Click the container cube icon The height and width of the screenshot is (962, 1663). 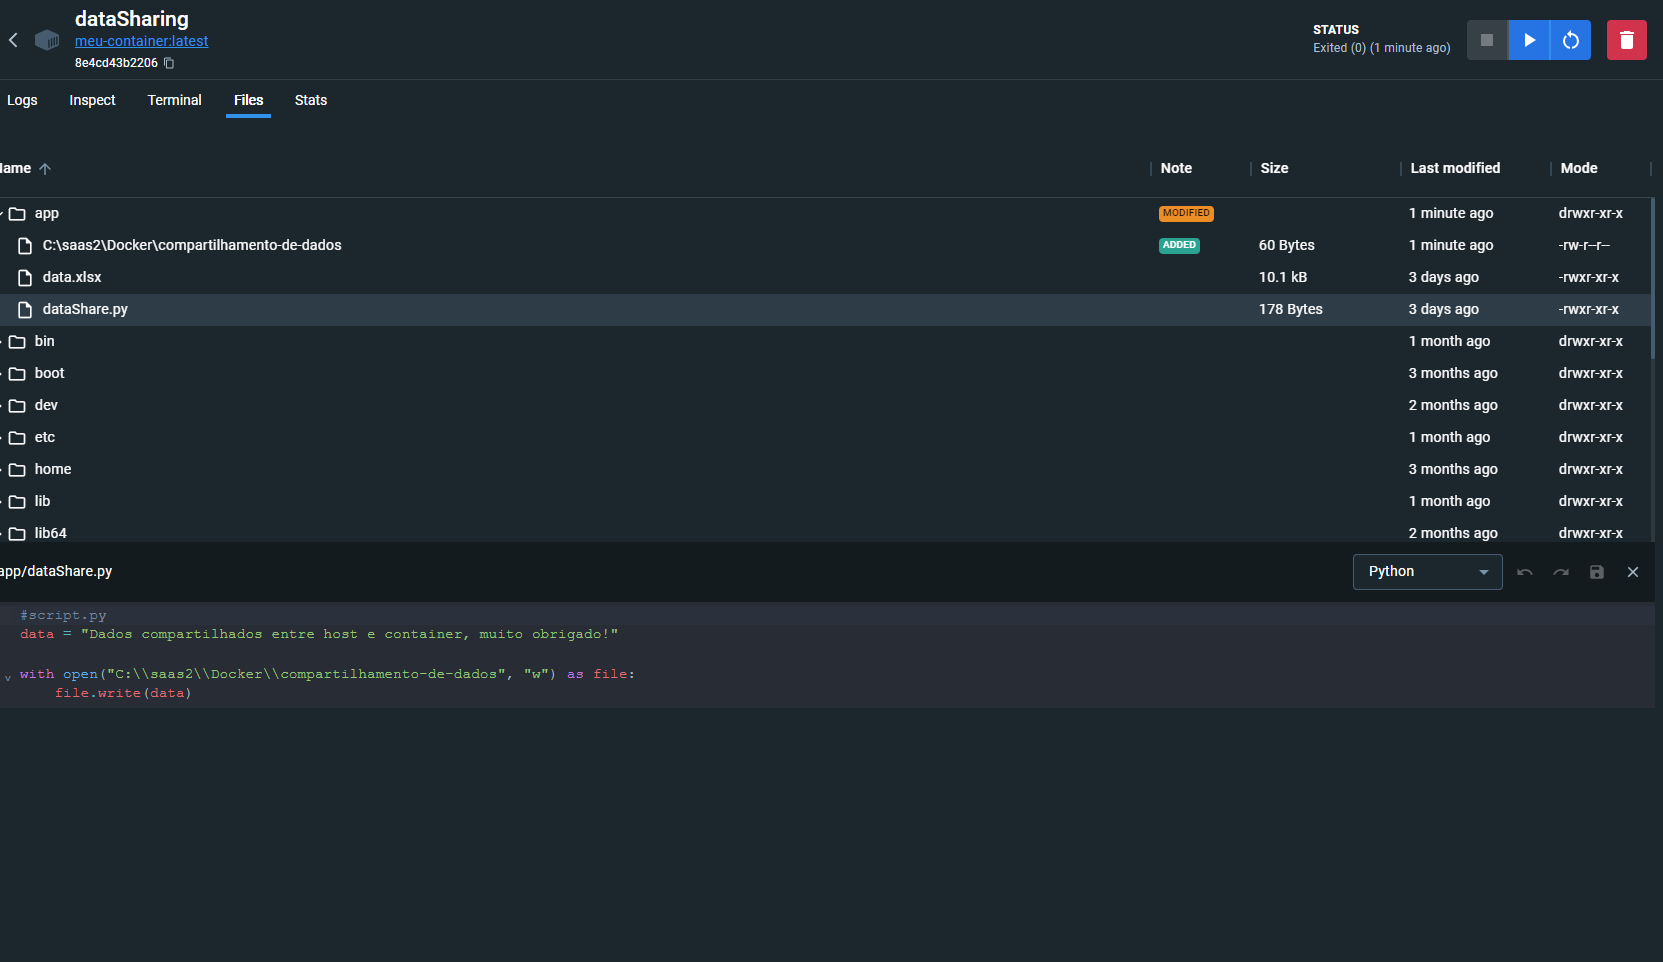(47, 40)
